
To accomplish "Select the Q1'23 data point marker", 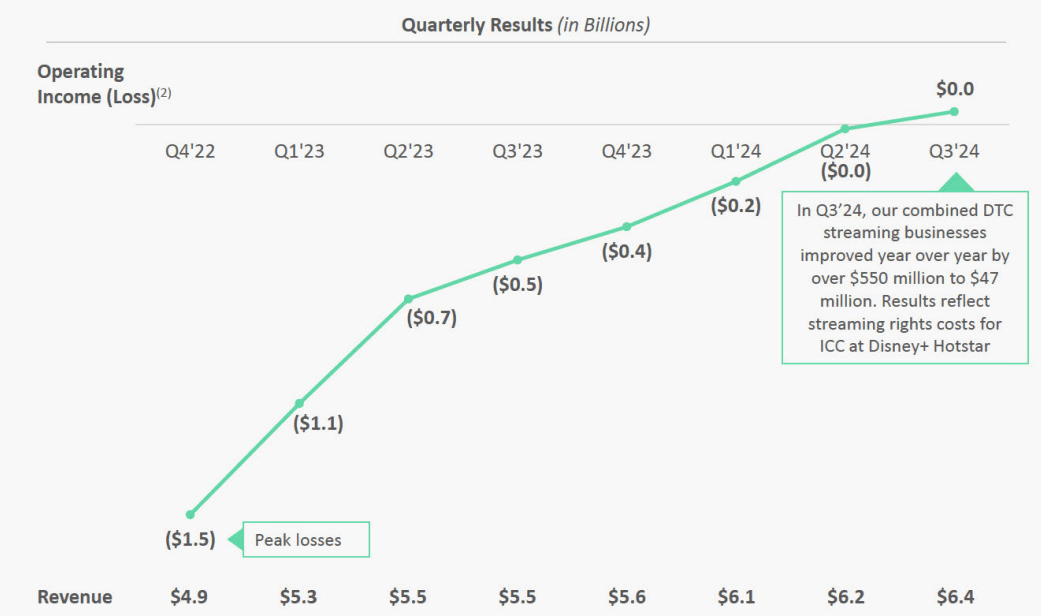I will pos(299,403).
